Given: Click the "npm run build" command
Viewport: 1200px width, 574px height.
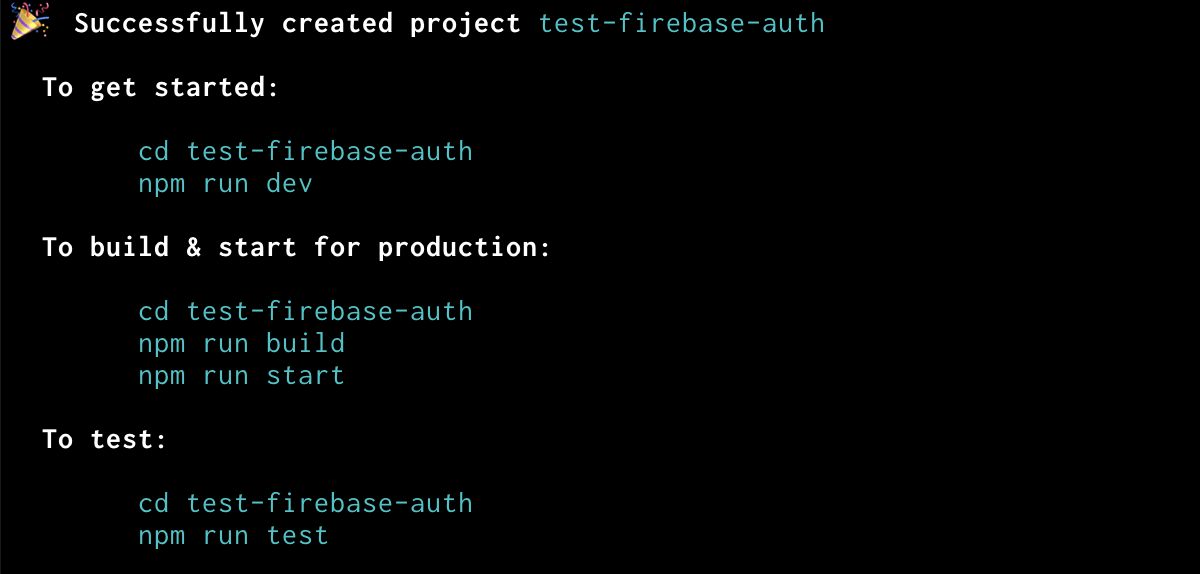Looking at the screenshot, I should tap(241, 344).
